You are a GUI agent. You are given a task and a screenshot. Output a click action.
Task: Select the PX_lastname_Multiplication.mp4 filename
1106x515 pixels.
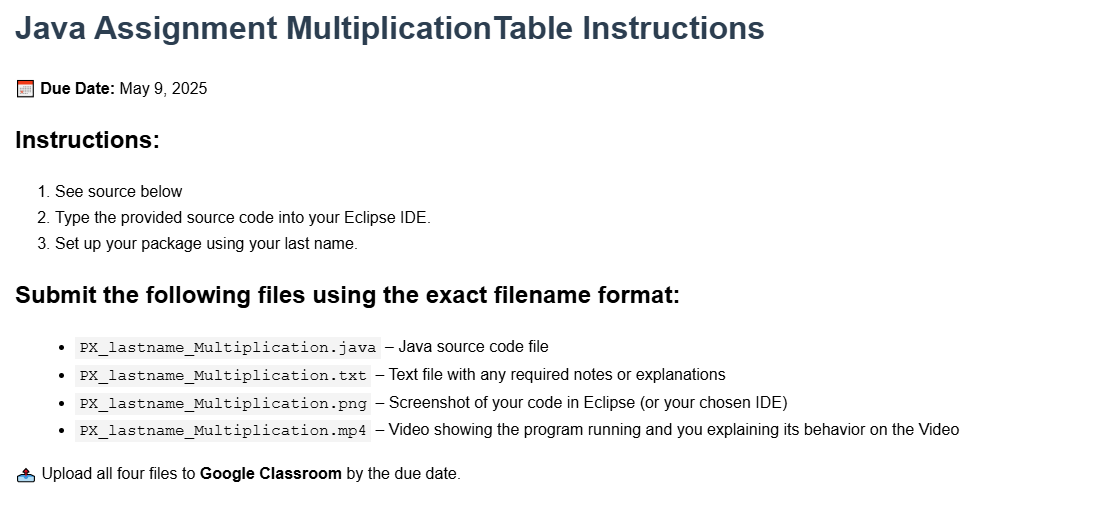point(223,430)
